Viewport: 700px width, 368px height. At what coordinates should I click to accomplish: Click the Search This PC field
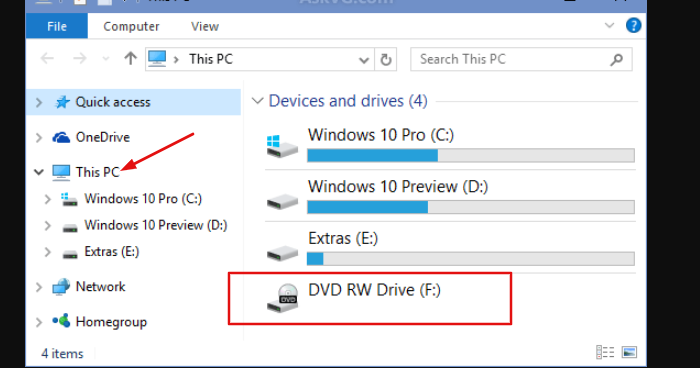(x=521, y=59)
